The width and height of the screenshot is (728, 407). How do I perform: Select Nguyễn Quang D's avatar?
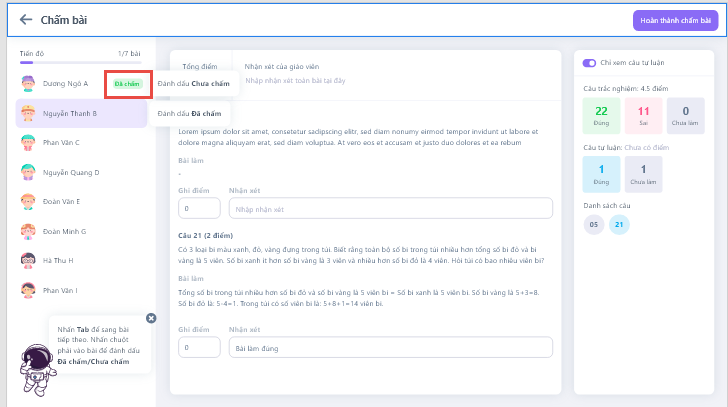coord(28,172)
